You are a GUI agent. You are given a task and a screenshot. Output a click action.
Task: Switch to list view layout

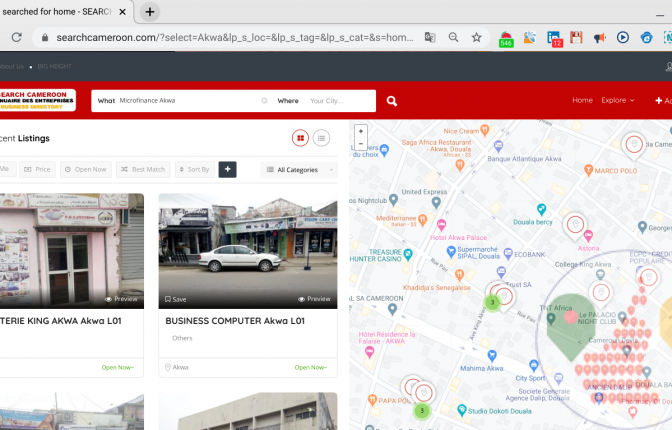321,138
